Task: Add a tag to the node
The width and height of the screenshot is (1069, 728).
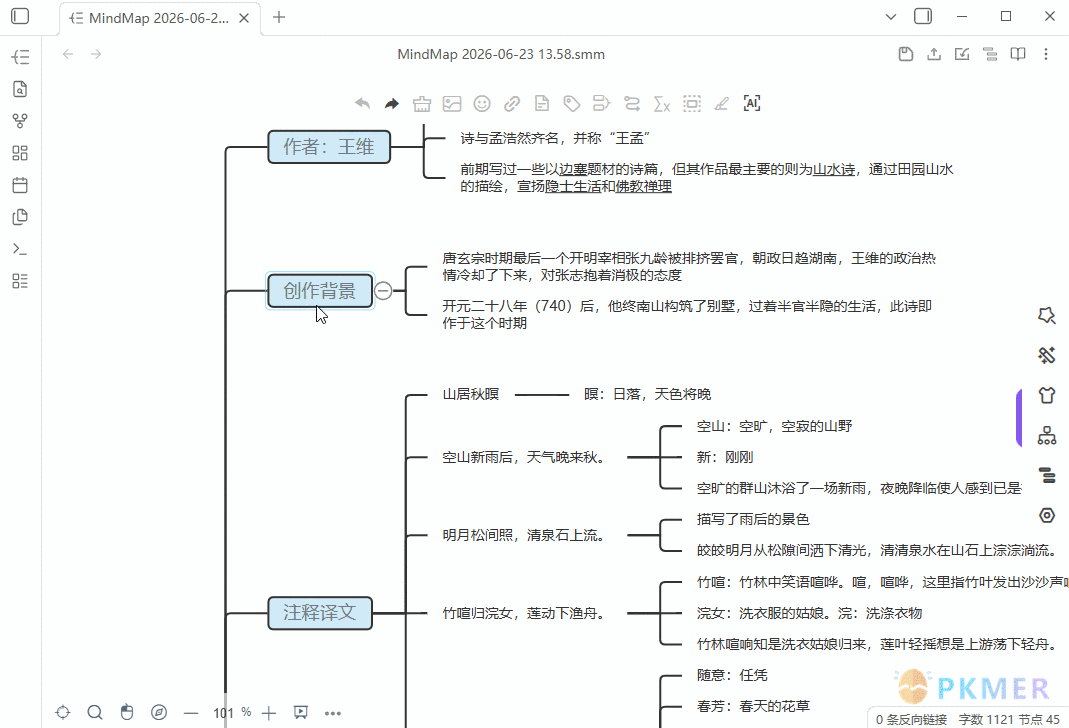Action: pyautogui.click(x=571, y=104)
